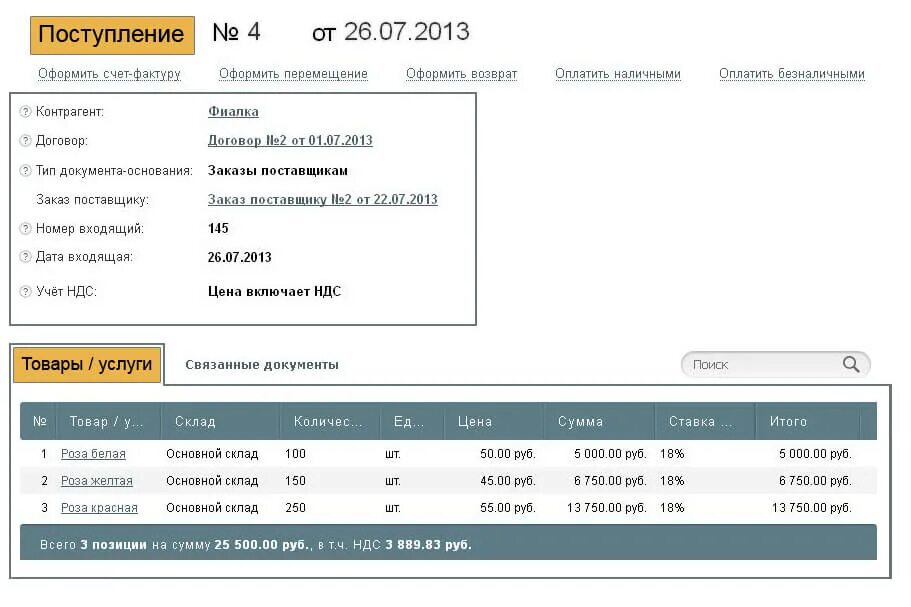Click help icon next to Контрагент
911x607 pixels.
25,112
